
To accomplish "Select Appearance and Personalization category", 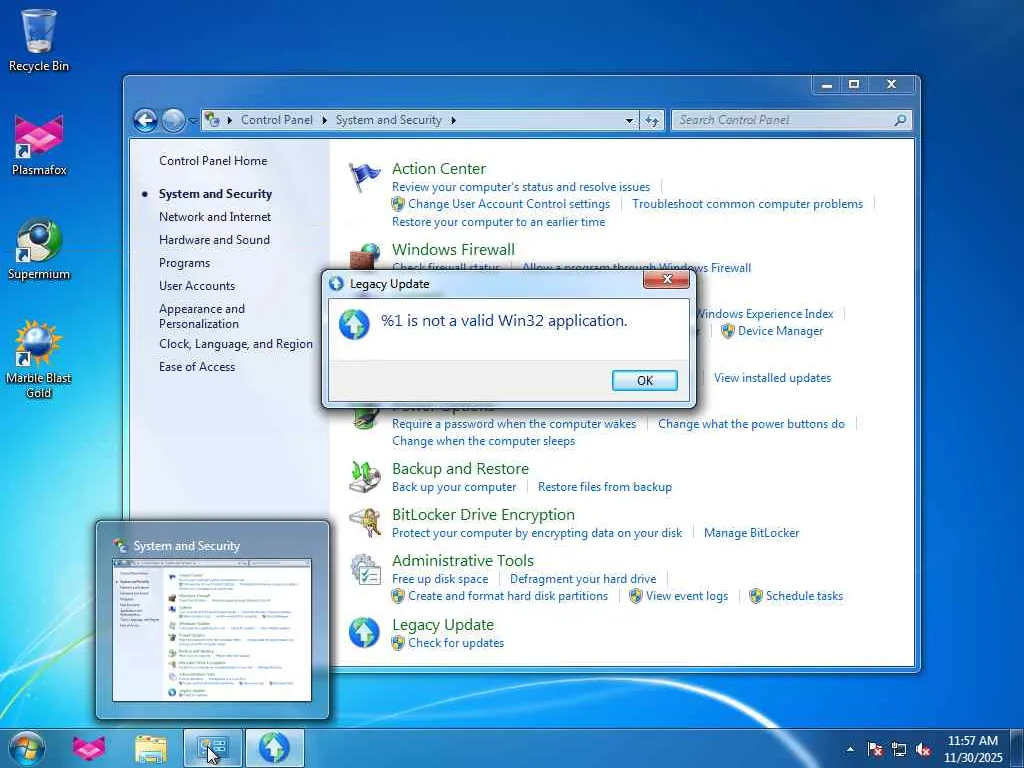I will pos(202,316).
